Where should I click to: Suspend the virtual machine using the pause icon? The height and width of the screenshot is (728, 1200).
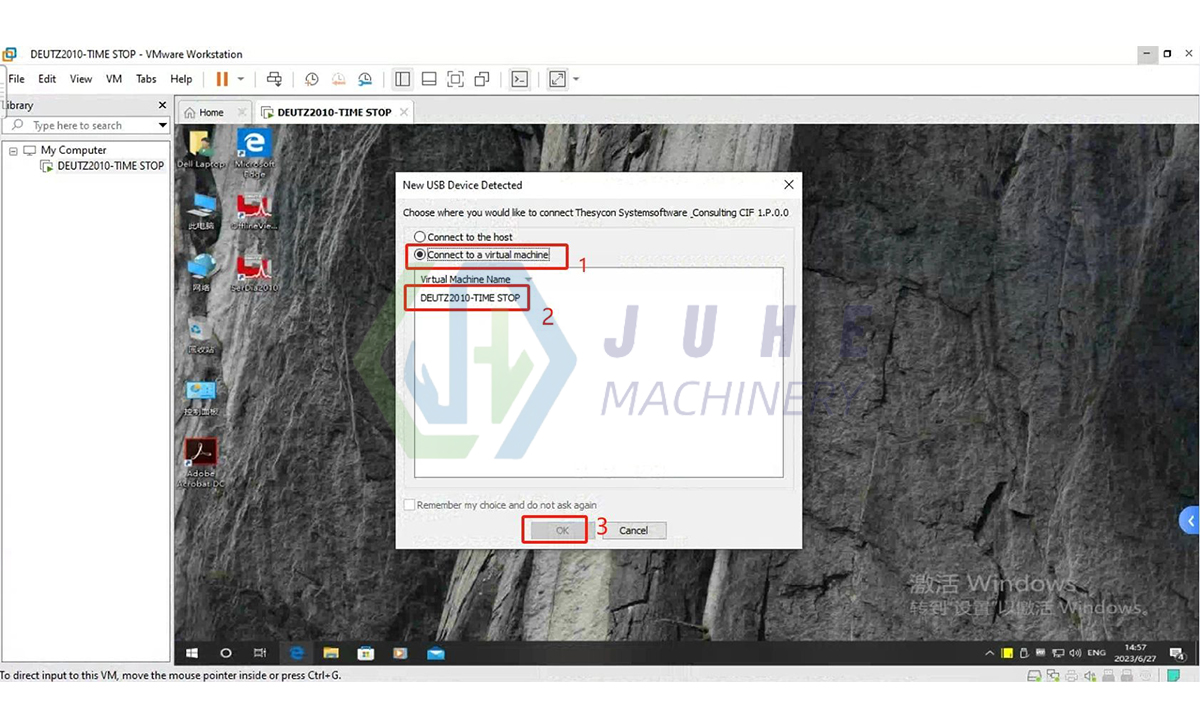[x=222, y=79]
